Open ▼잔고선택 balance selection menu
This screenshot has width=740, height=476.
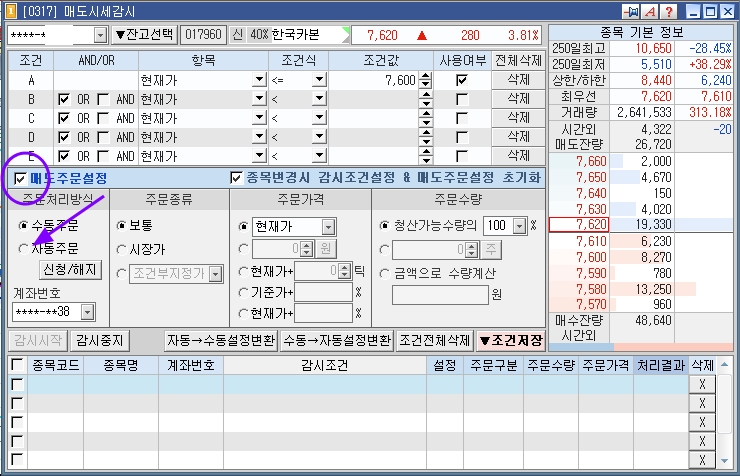point(145,34)
